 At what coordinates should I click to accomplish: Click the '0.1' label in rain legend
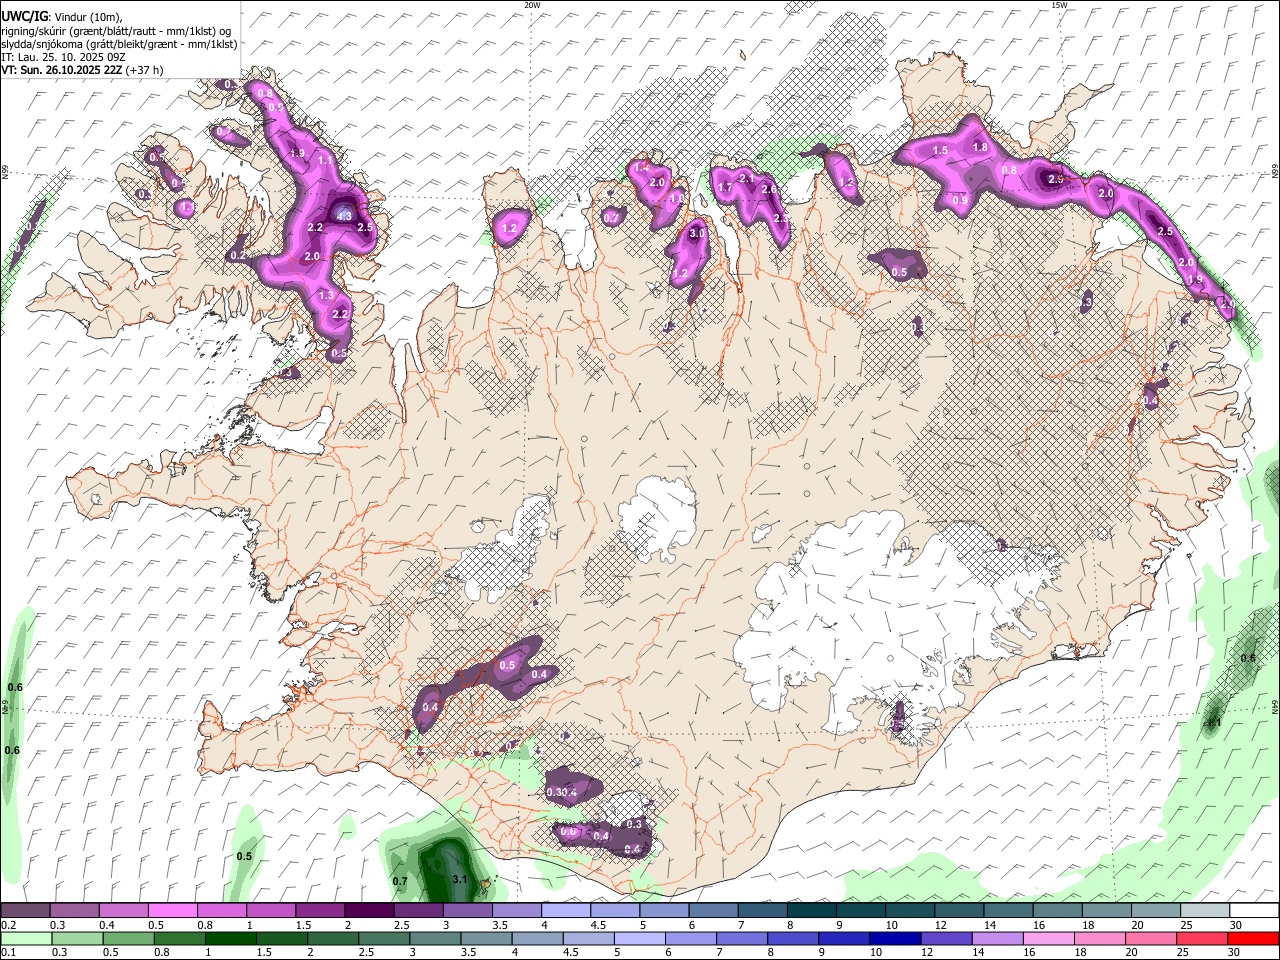point(8,952)
